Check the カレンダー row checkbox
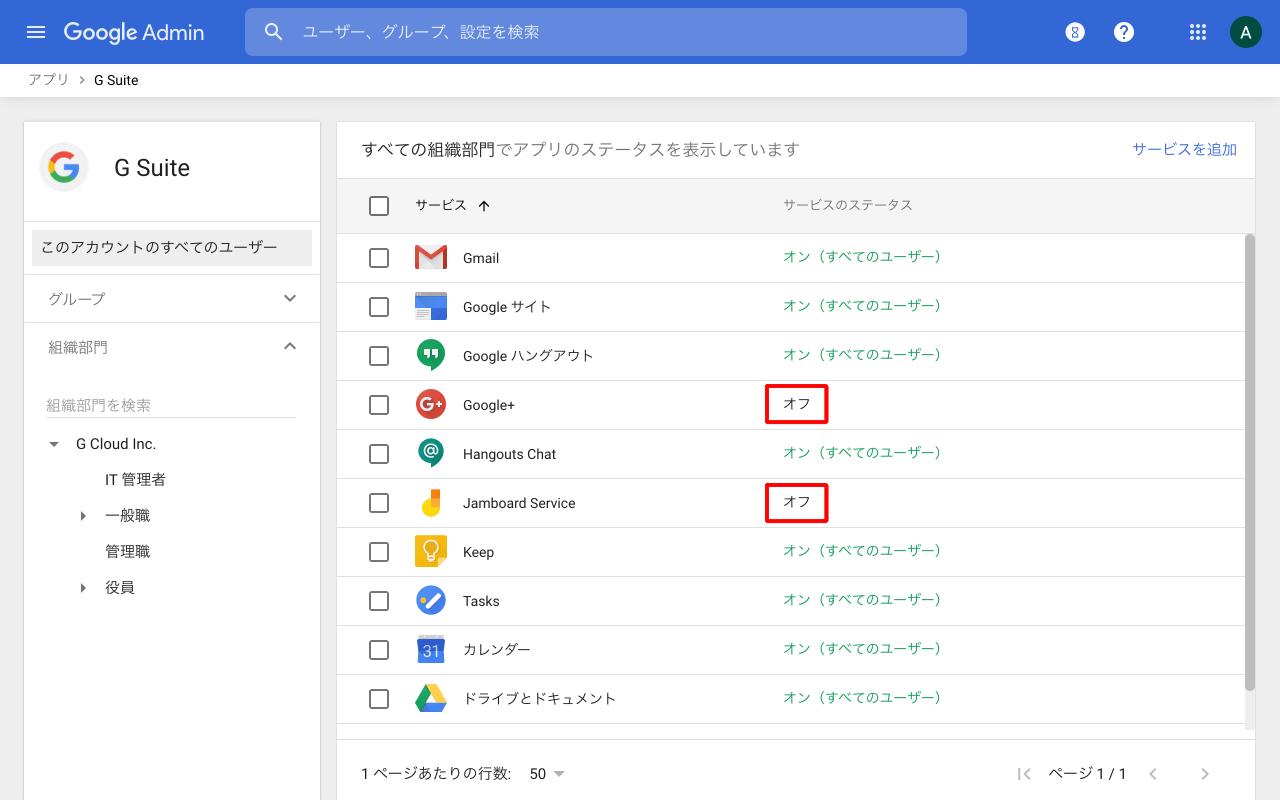The width and height of the screenshot is (1280, 800). 379,650
